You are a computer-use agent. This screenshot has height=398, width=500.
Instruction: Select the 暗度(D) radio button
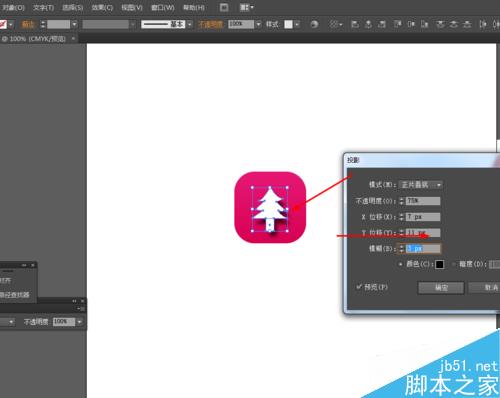454,264
